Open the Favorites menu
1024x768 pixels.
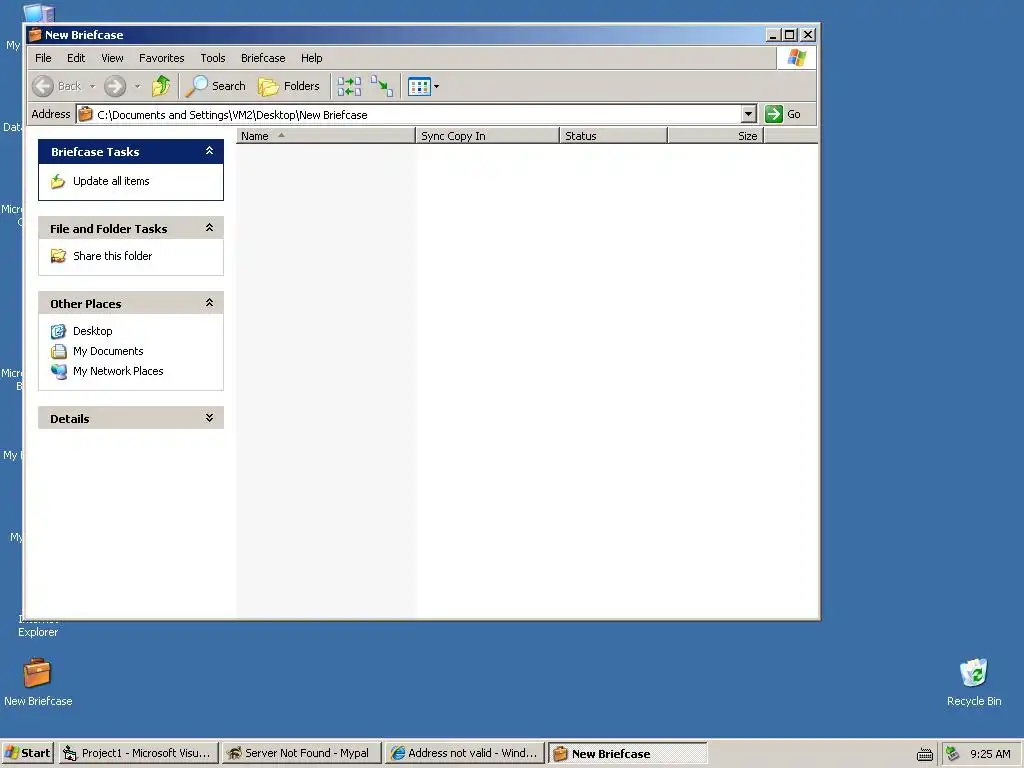[161, 58]
